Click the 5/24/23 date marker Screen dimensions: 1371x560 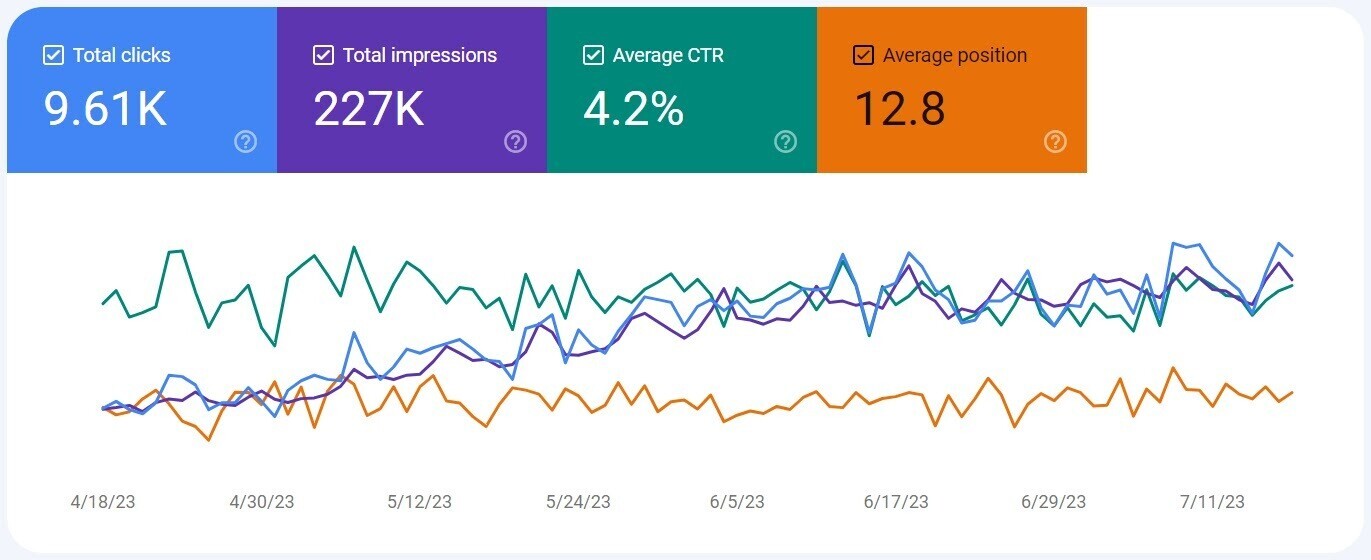tap(579, 502)
